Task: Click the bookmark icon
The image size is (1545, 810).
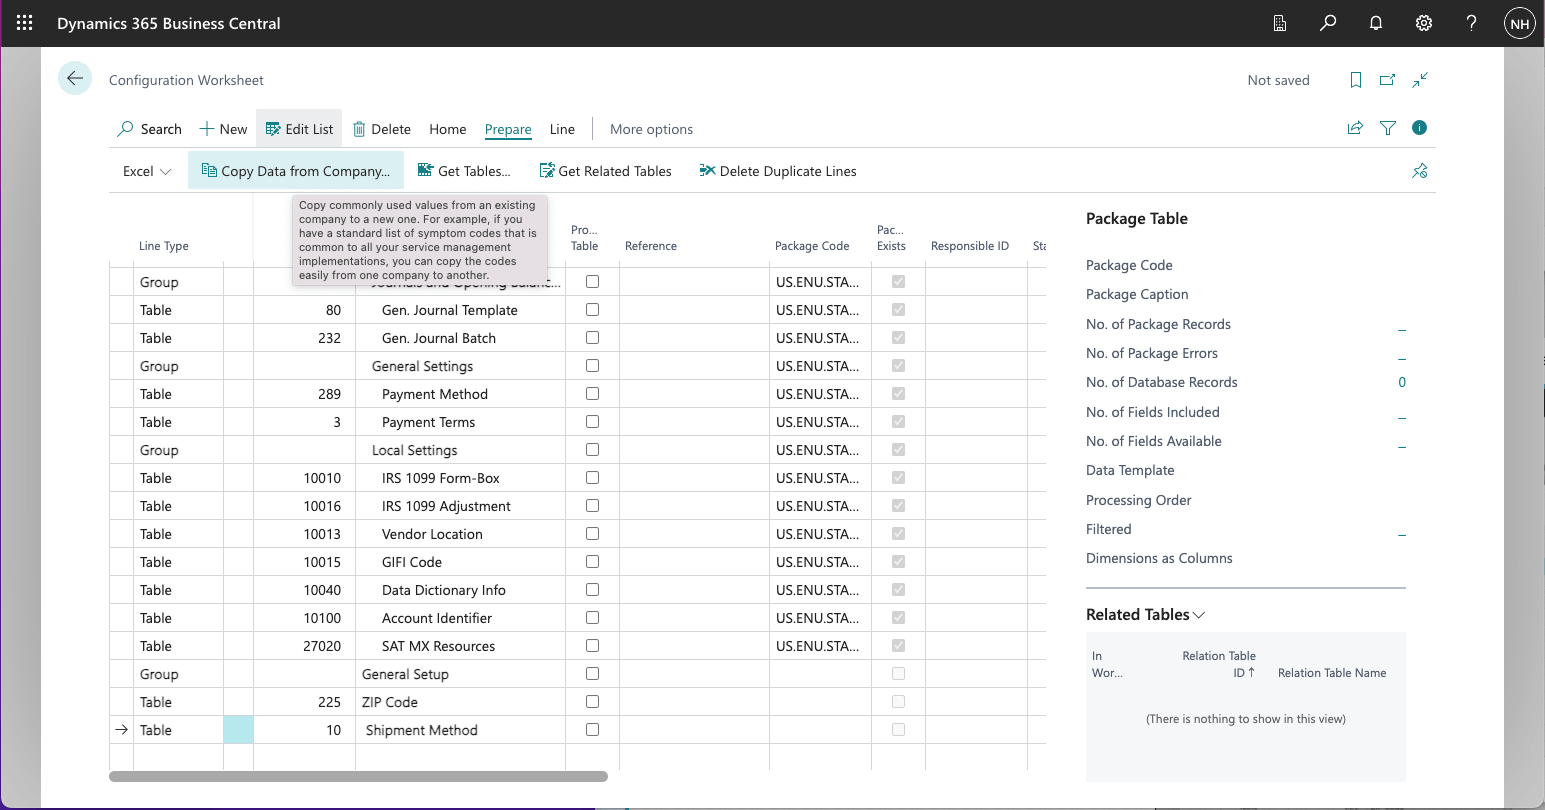Action: pos(1356,80)
